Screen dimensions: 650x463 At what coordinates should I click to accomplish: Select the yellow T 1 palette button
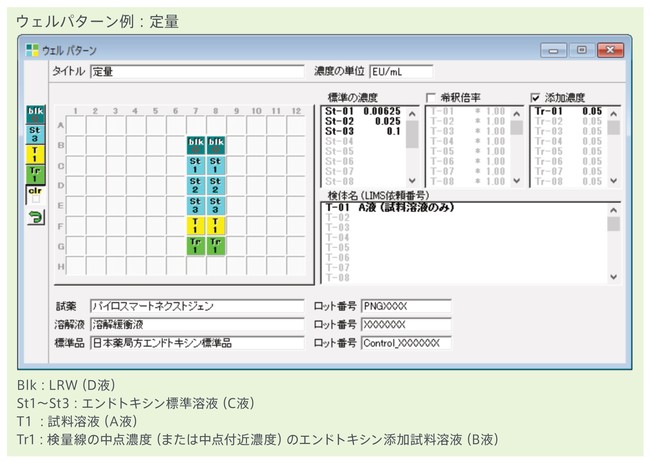coord(35,154)
